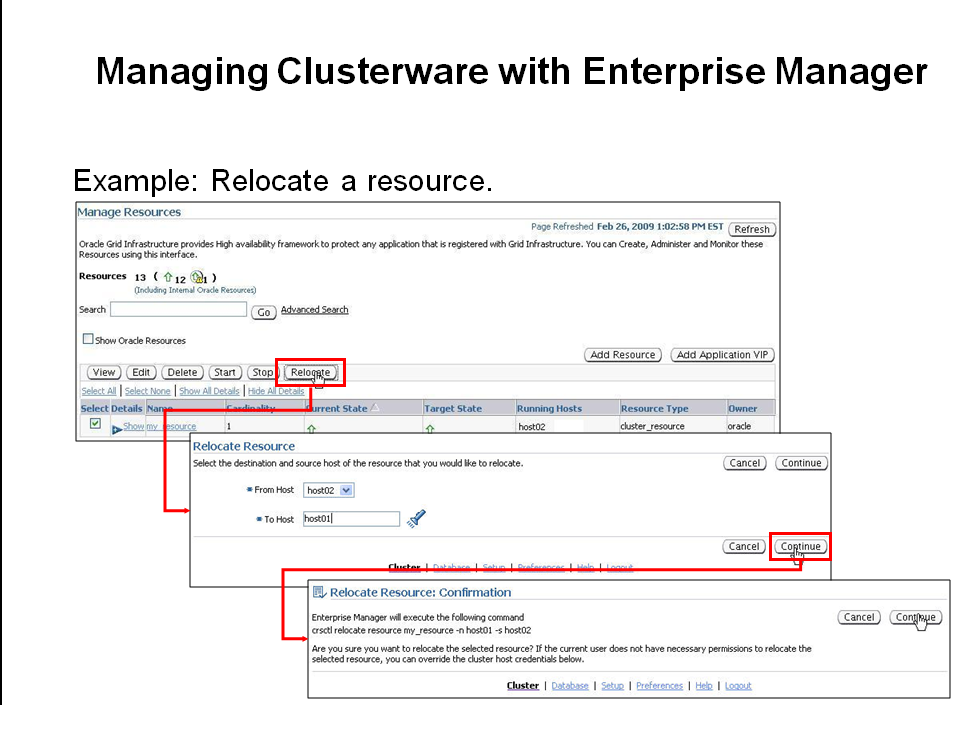This screenshot has width=976, height=742.
Task: Open the Setup page from footer navigation
Action: tap(613, 686)
